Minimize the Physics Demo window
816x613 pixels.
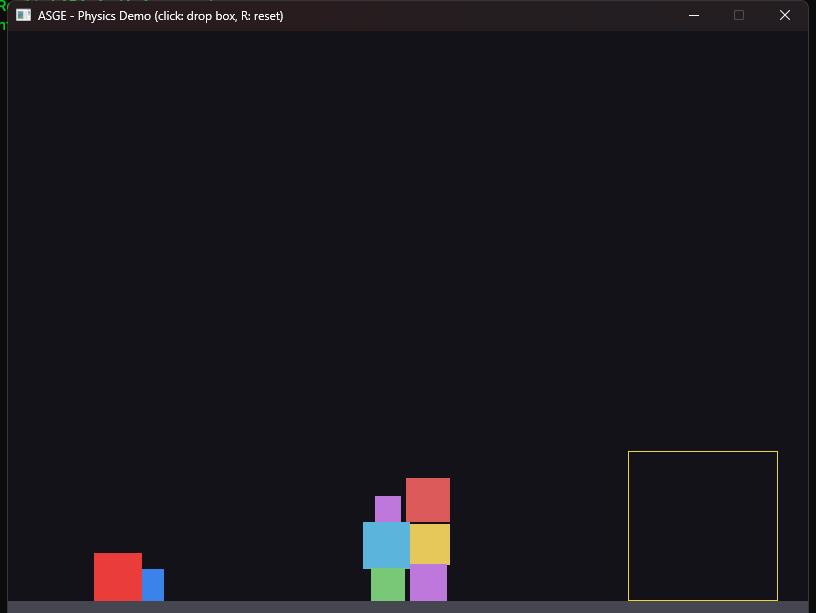click(x=694, y=16)
